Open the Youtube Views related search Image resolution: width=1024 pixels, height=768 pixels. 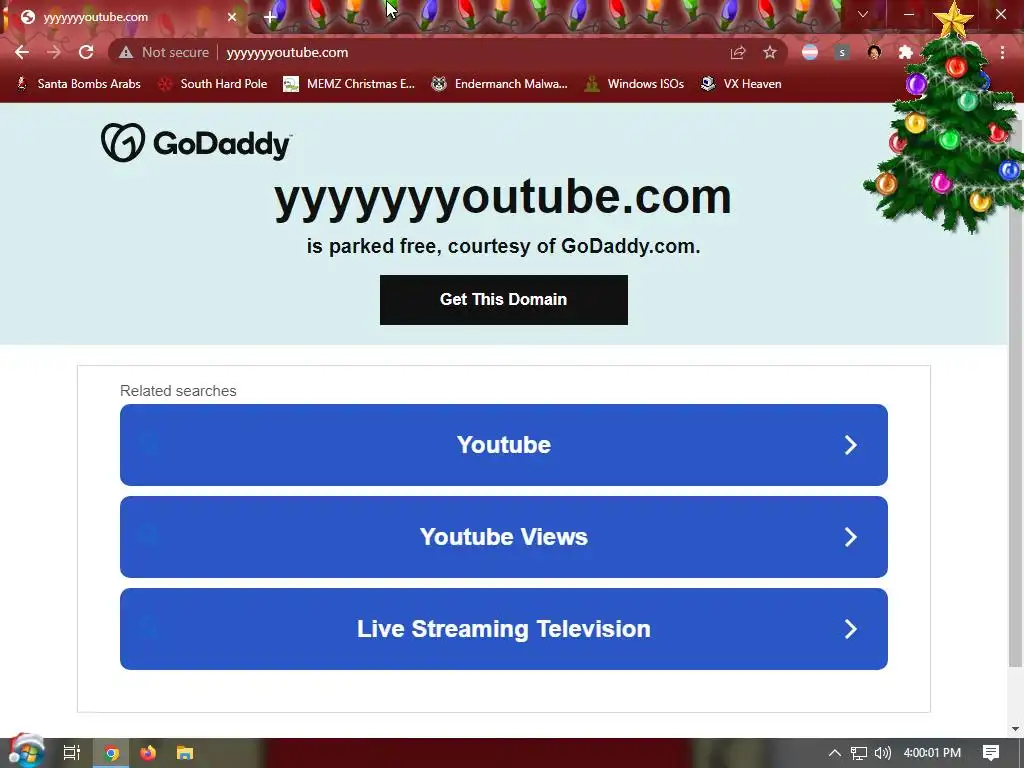504,537
